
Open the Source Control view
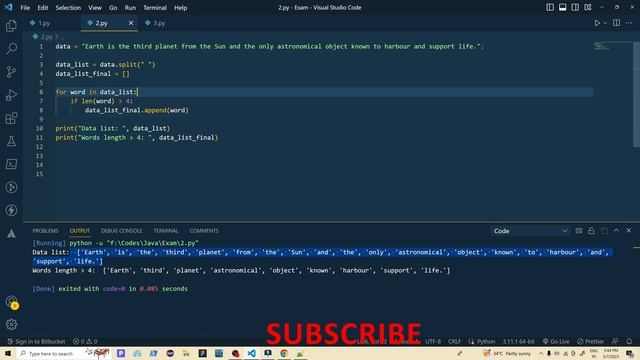[11, 72]
